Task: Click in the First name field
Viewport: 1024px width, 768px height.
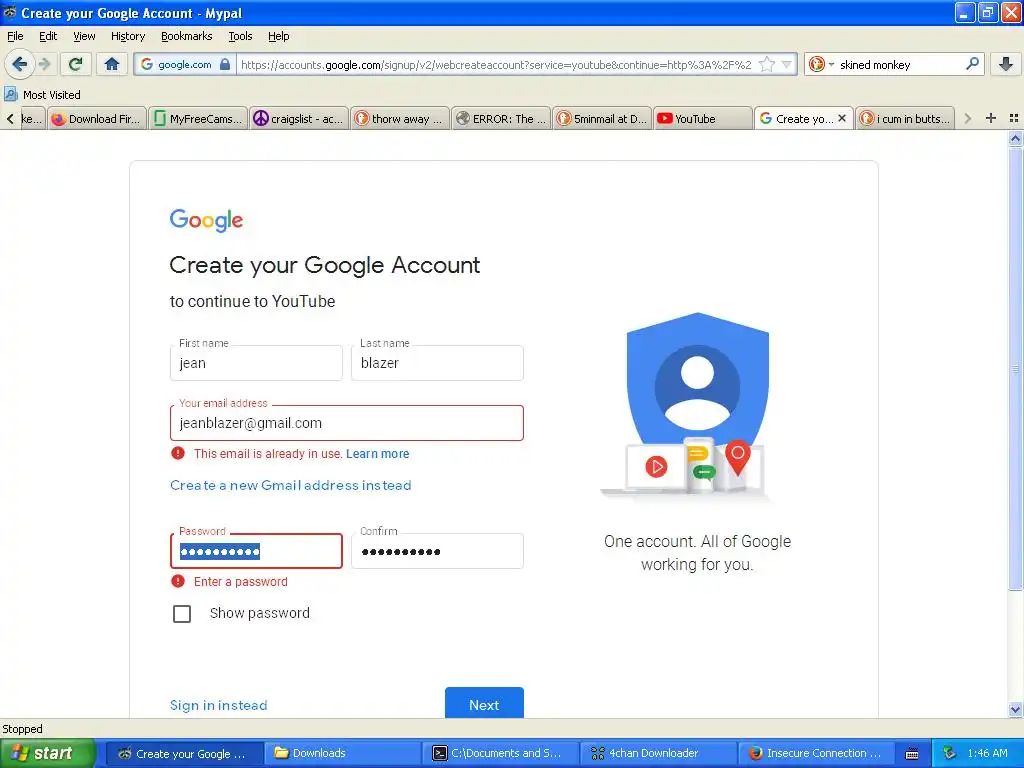Action: [256, 363]
